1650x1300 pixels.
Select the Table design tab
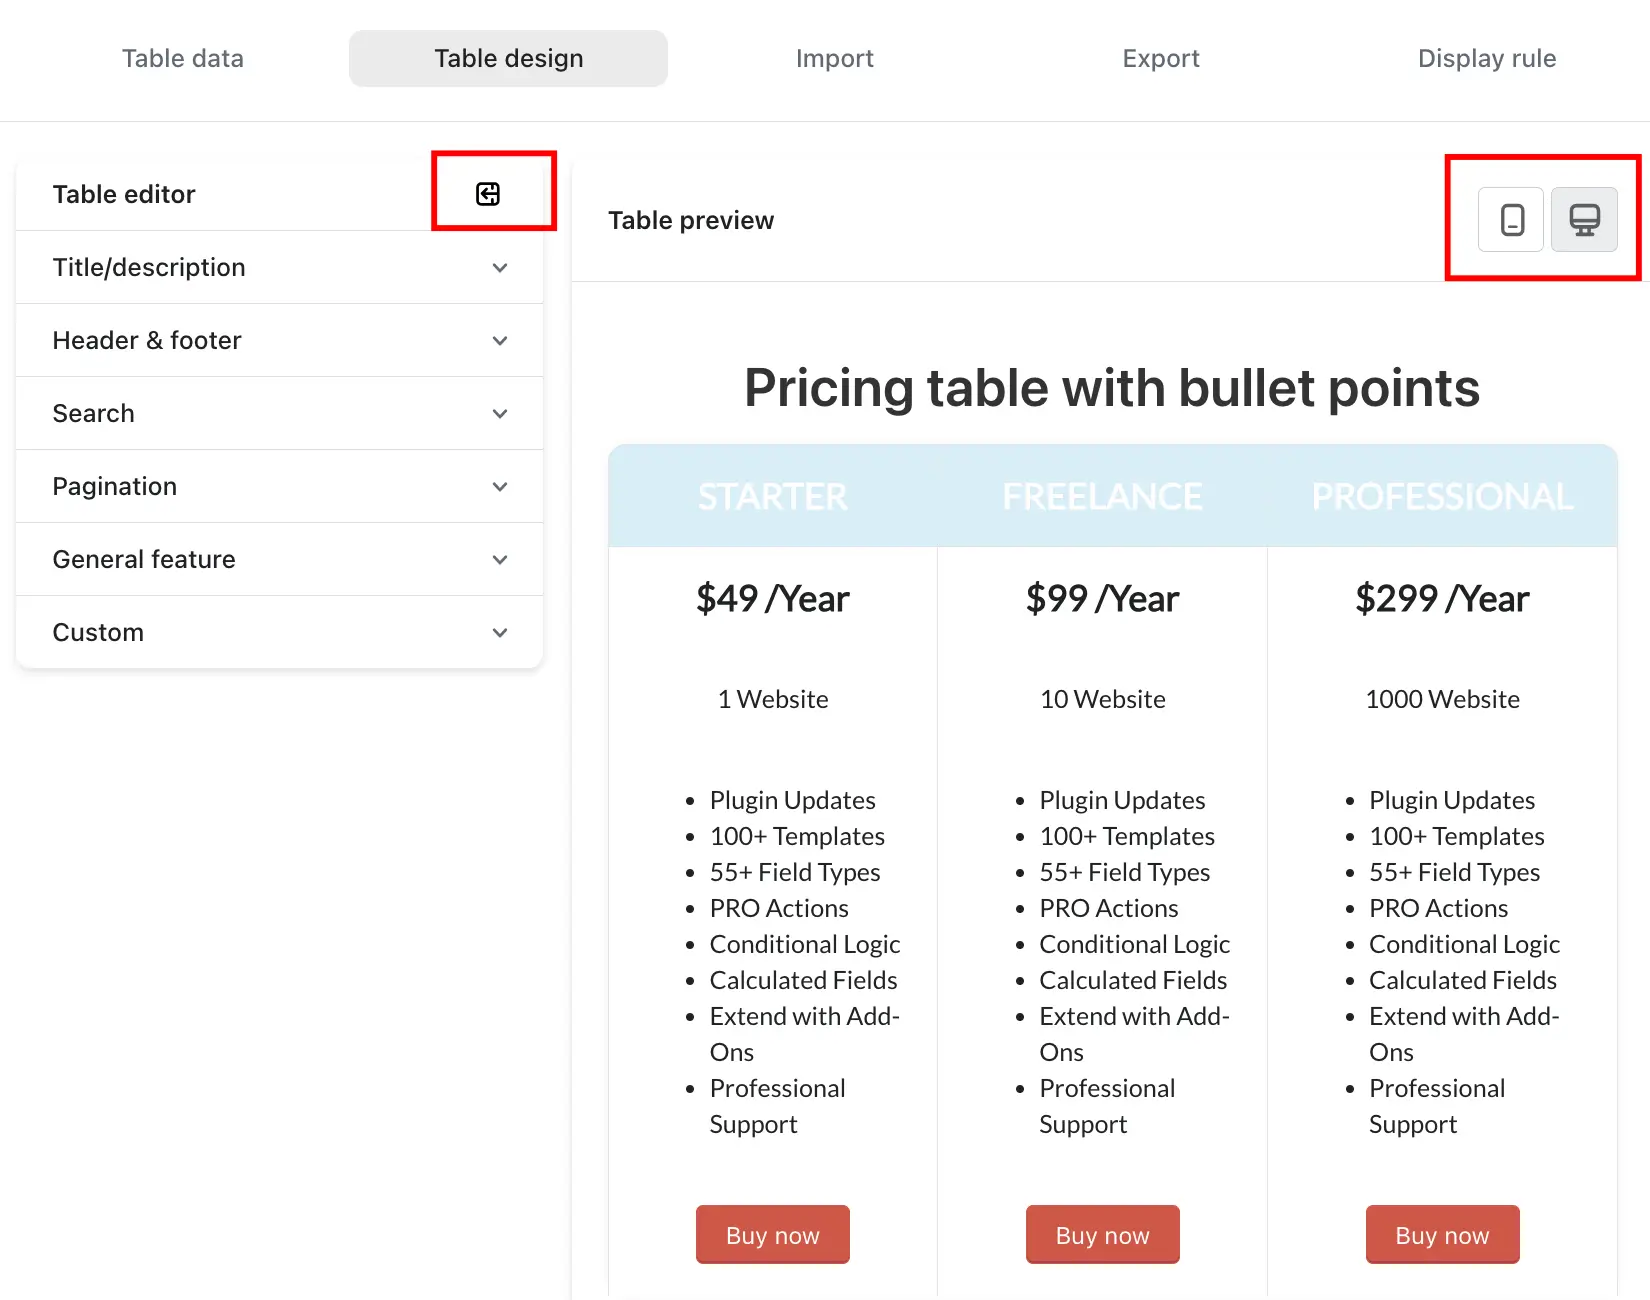tap(508, 58)
